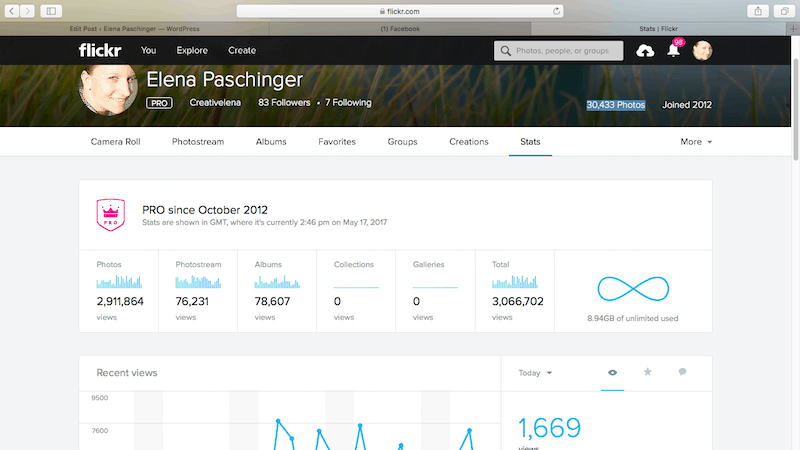Image resolution: width=800 pixels, height=450 pixels.
Task: Select the Stats tab
Action: point(530,142)
